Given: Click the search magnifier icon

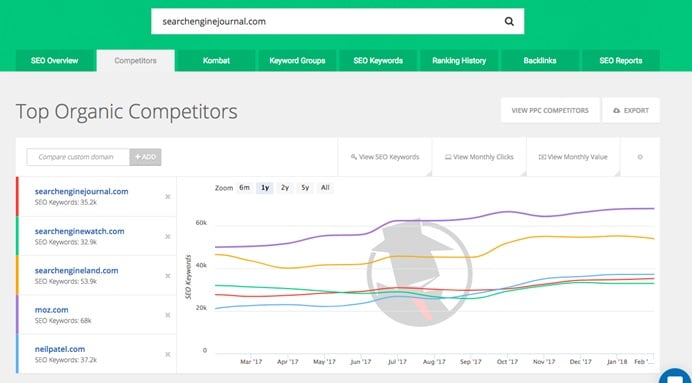Looking at the screenshot, I should click(509, 21).
